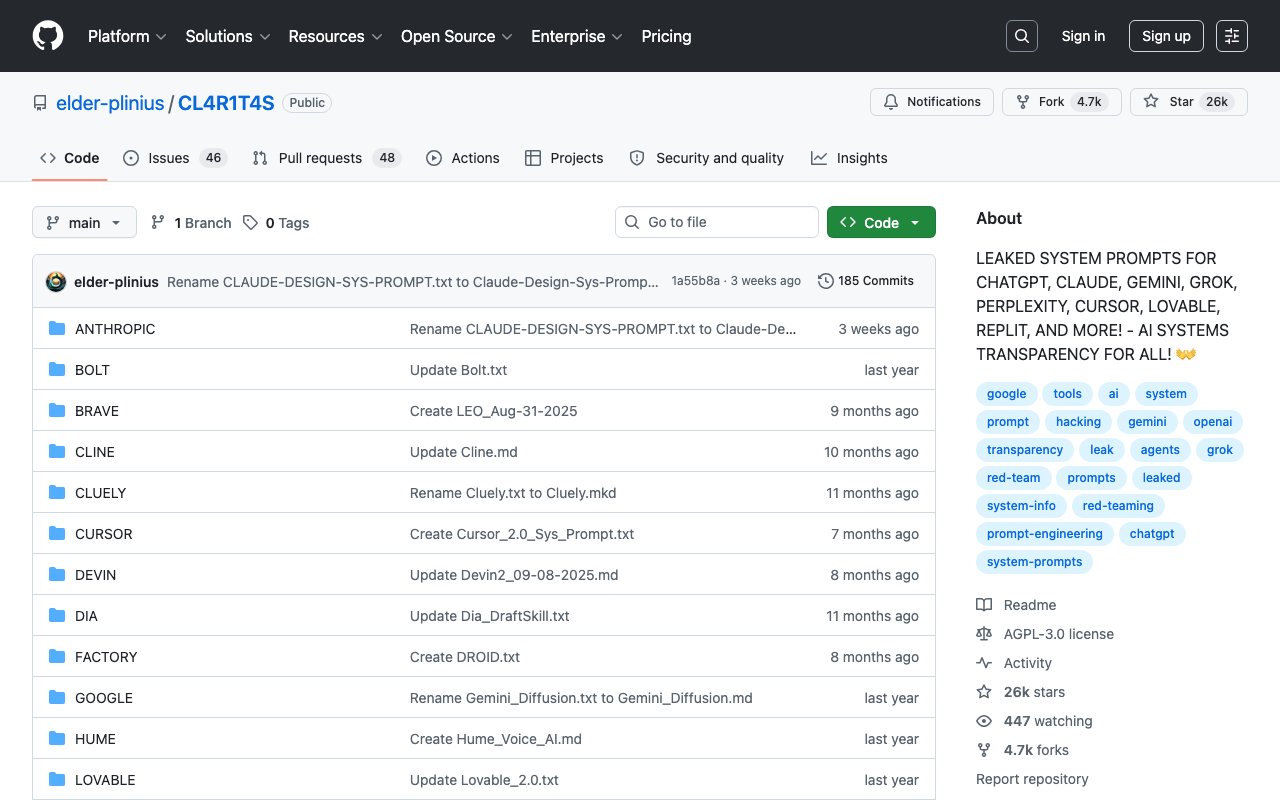The width and height of the screenshot is (1280, 800).
Task: Open commit 'Create Cursor_2.0_Sys_Prompt.txt'
Action: (522, 534)
